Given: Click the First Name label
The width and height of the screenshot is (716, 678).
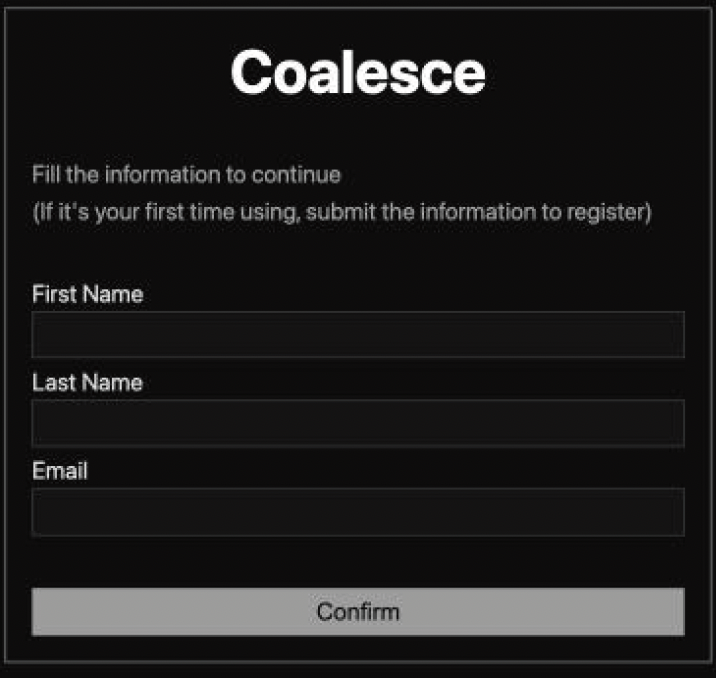Looking at the screenshot, I should pyautogui.click(x=87, y=295).
